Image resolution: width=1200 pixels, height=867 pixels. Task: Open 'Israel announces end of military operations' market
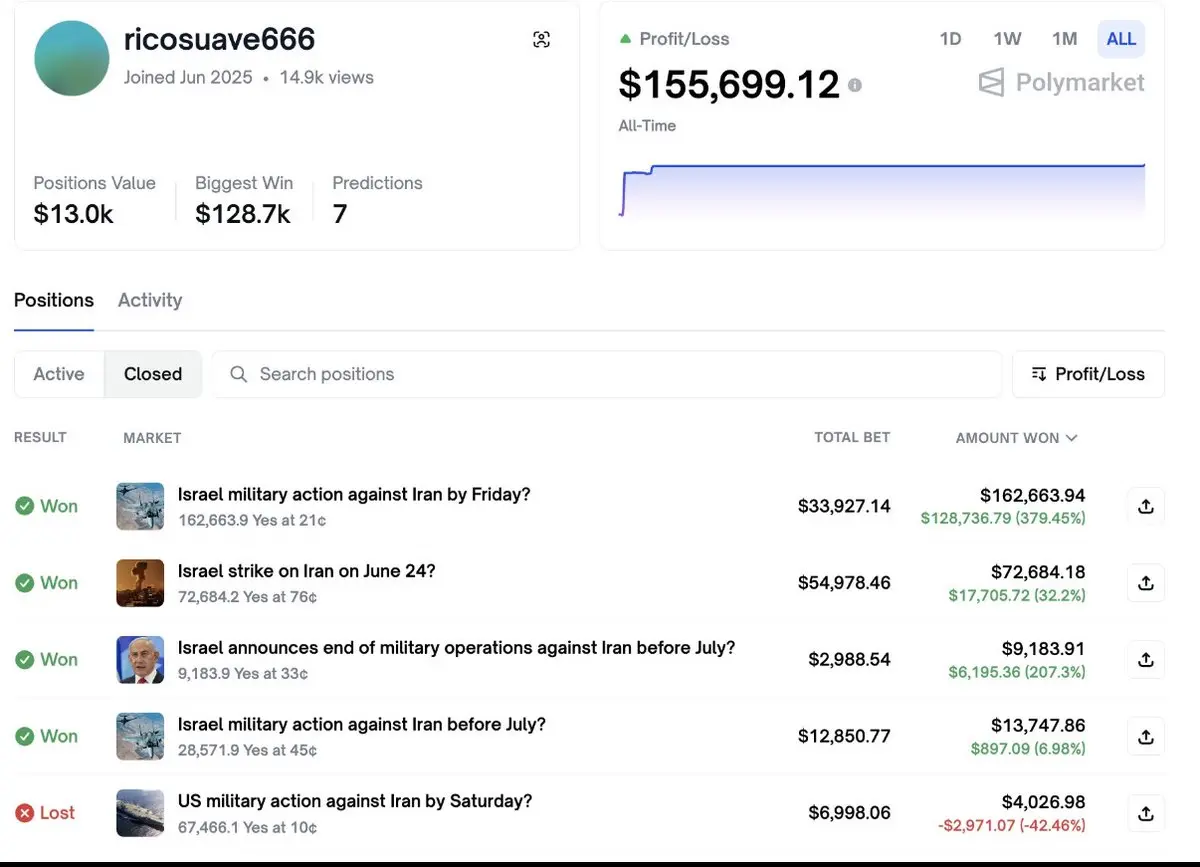pos(456,648)
